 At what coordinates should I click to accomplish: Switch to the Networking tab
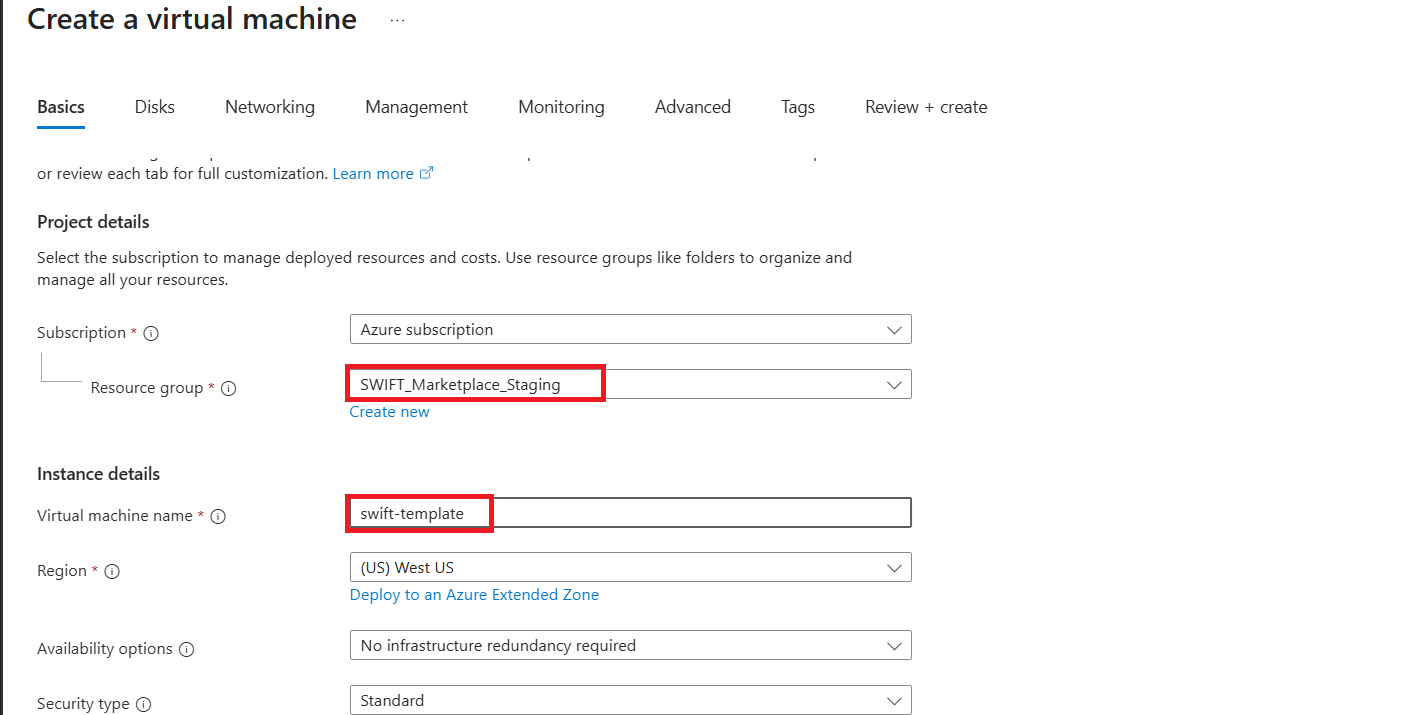click(270, 107)
